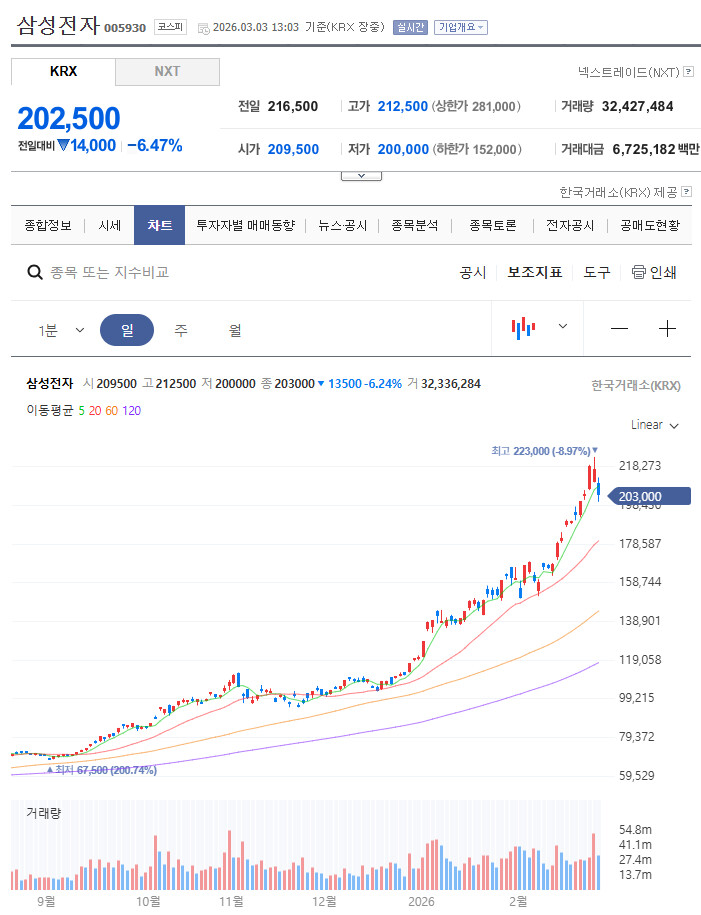Click the 이동평균 legend label
The image size is (701, 915).
(50, 411)
